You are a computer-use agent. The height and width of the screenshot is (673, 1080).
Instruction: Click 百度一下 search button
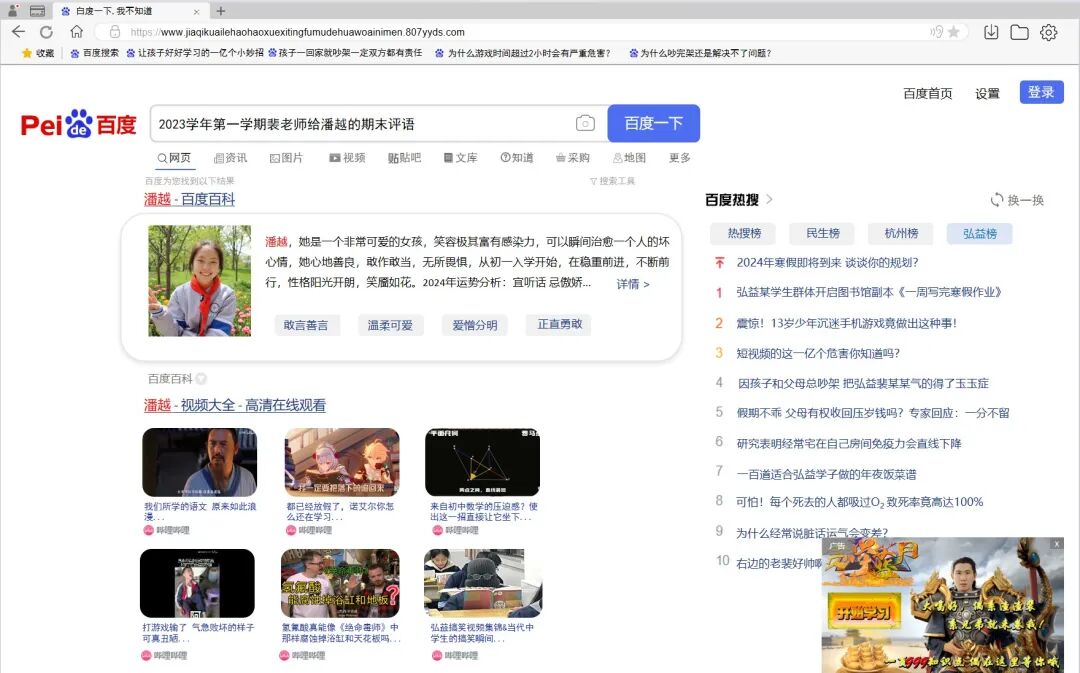pyautogui.click(x=654, y=123)
